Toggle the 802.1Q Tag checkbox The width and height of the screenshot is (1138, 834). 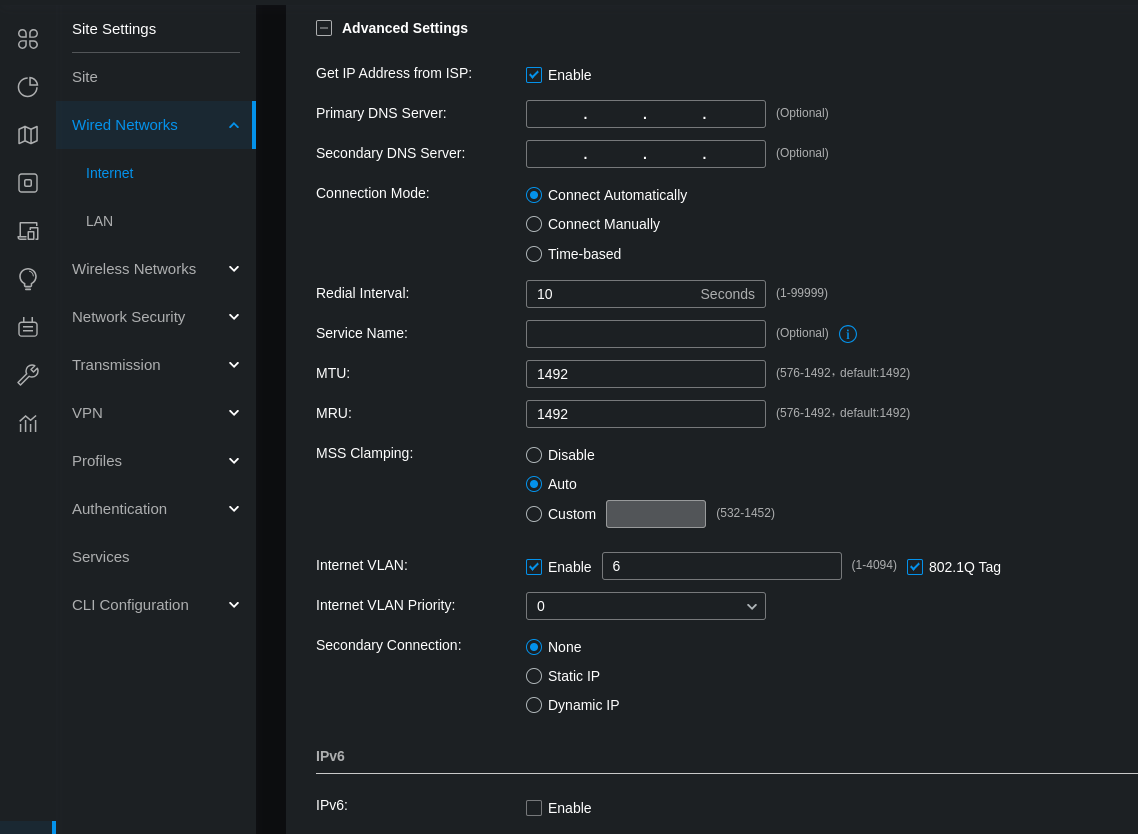coord(915,567)
